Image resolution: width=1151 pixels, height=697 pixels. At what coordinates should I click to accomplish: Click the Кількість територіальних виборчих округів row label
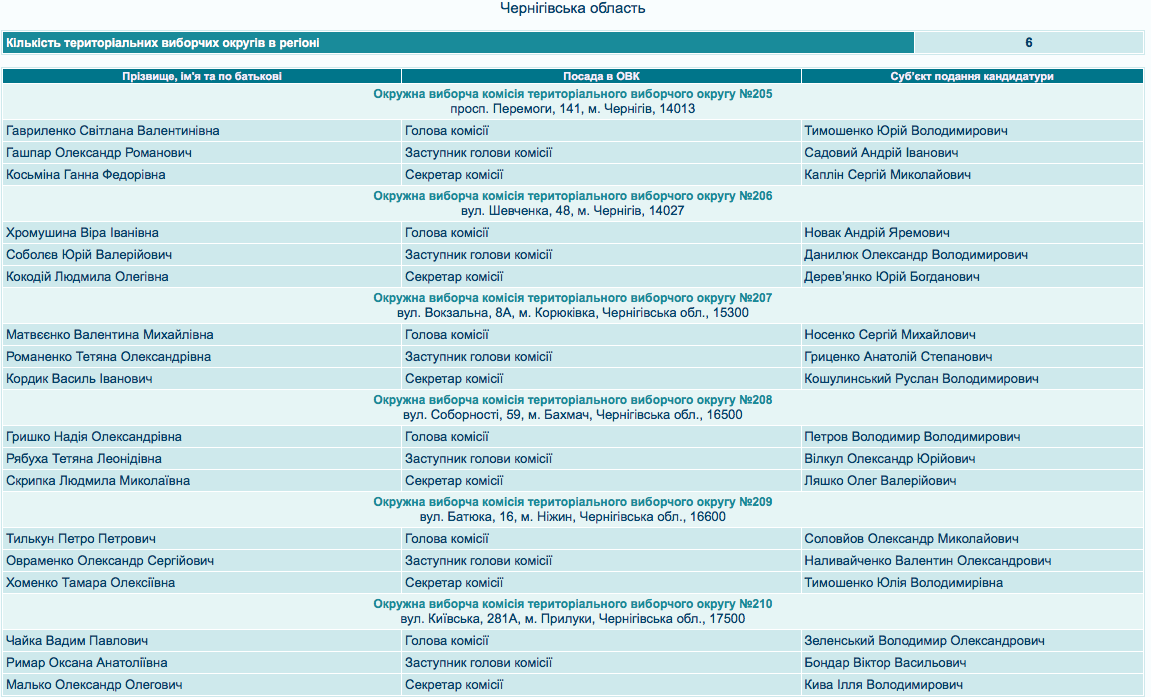[x=163, y=43]
